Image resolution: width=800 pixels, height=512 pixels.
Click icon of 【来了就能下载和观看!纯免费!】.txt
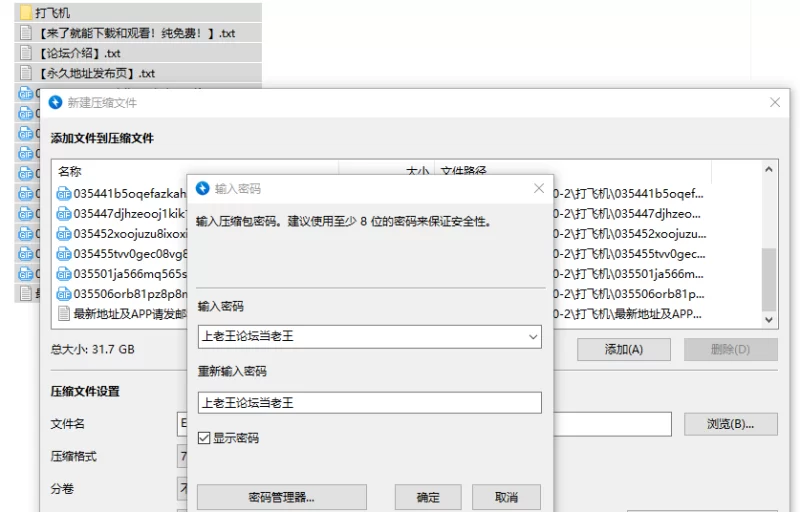pyautogui.click(x=26, y=33)
